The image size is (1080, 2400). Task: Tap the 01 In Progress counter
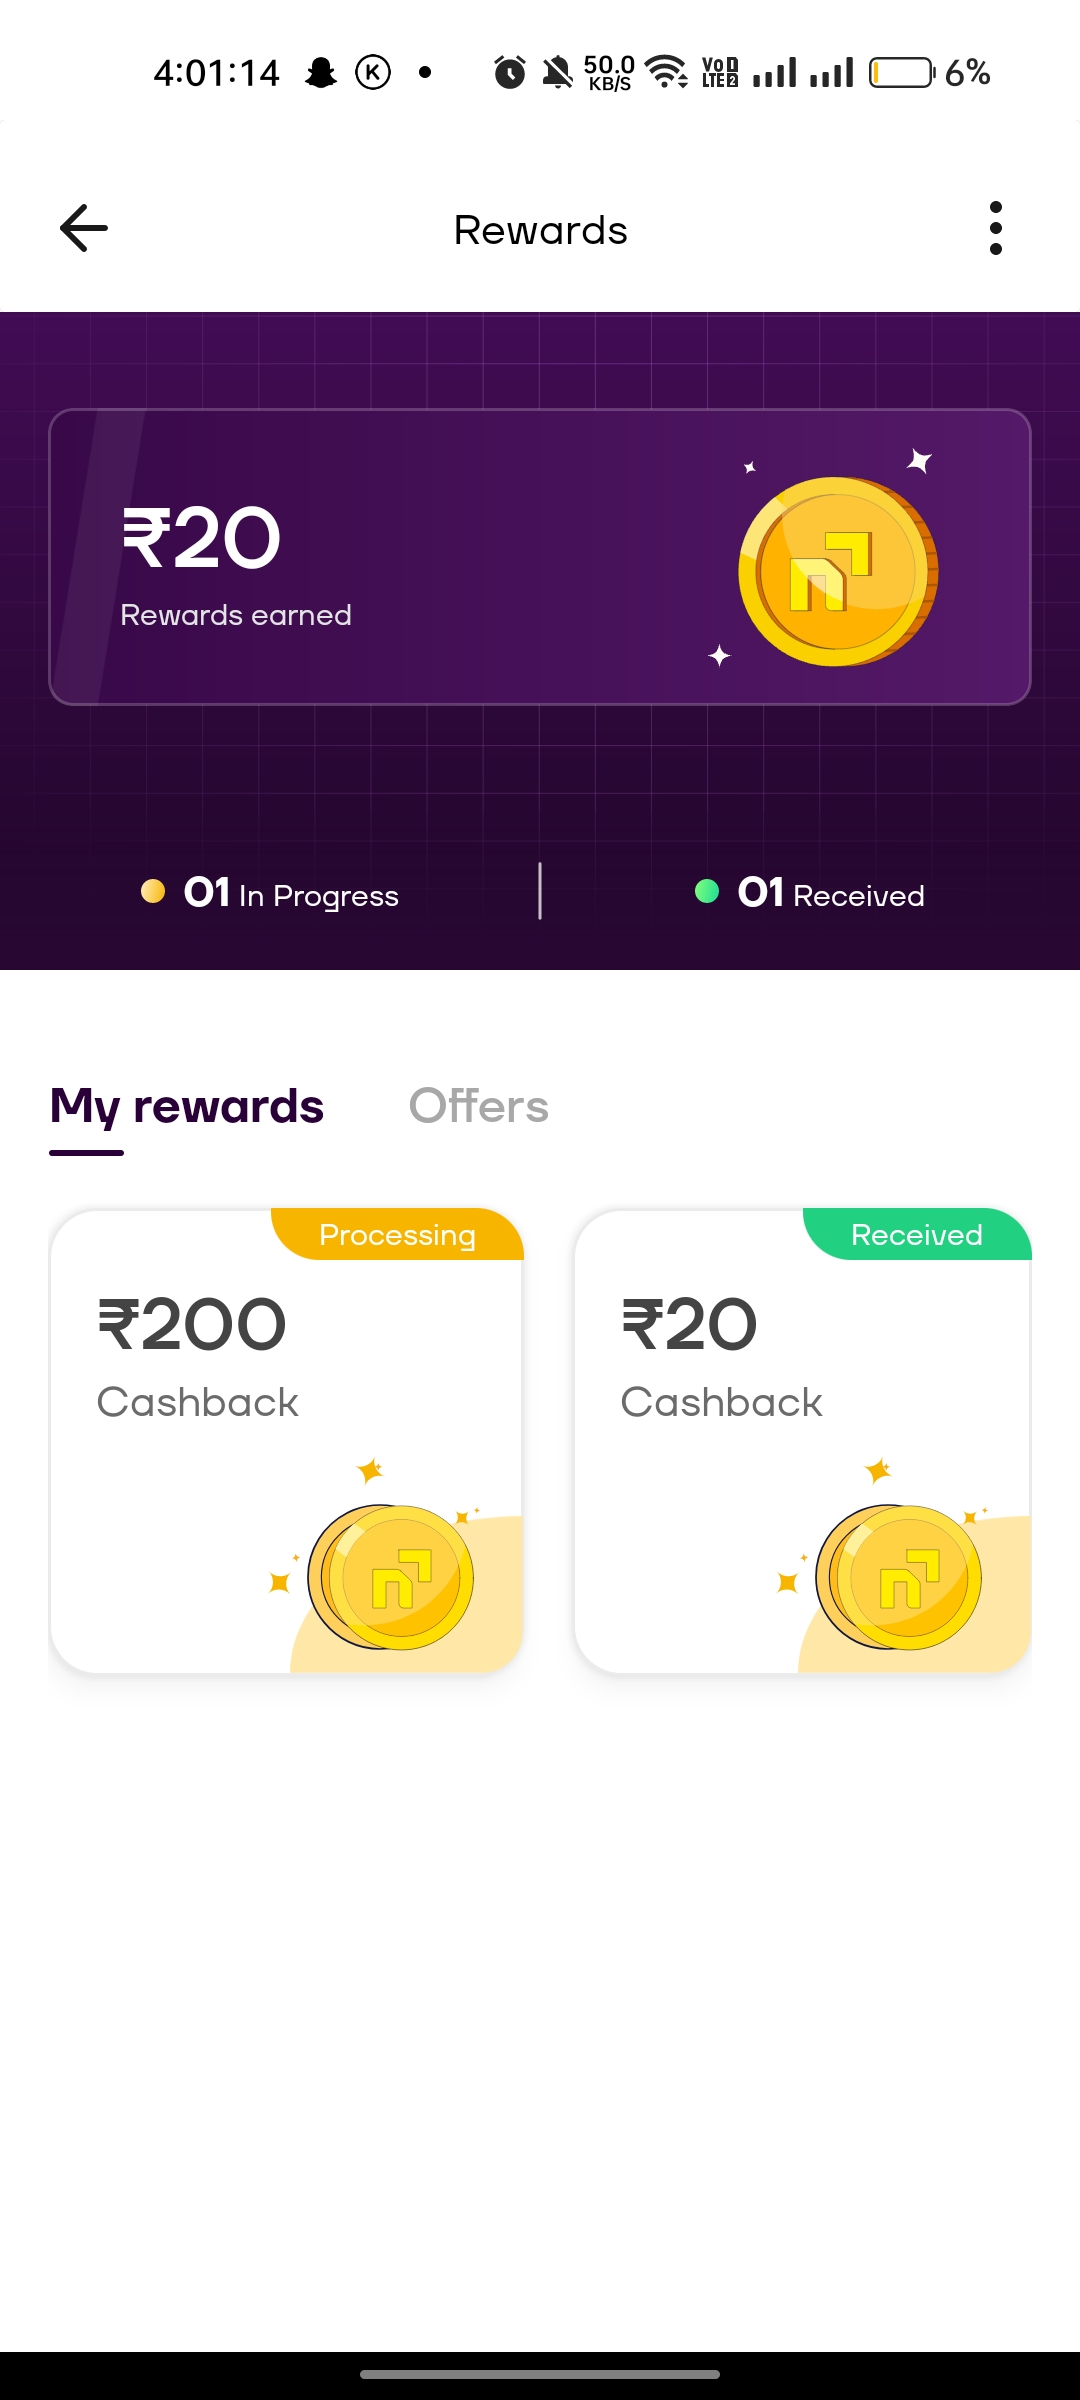pos(291,894)
